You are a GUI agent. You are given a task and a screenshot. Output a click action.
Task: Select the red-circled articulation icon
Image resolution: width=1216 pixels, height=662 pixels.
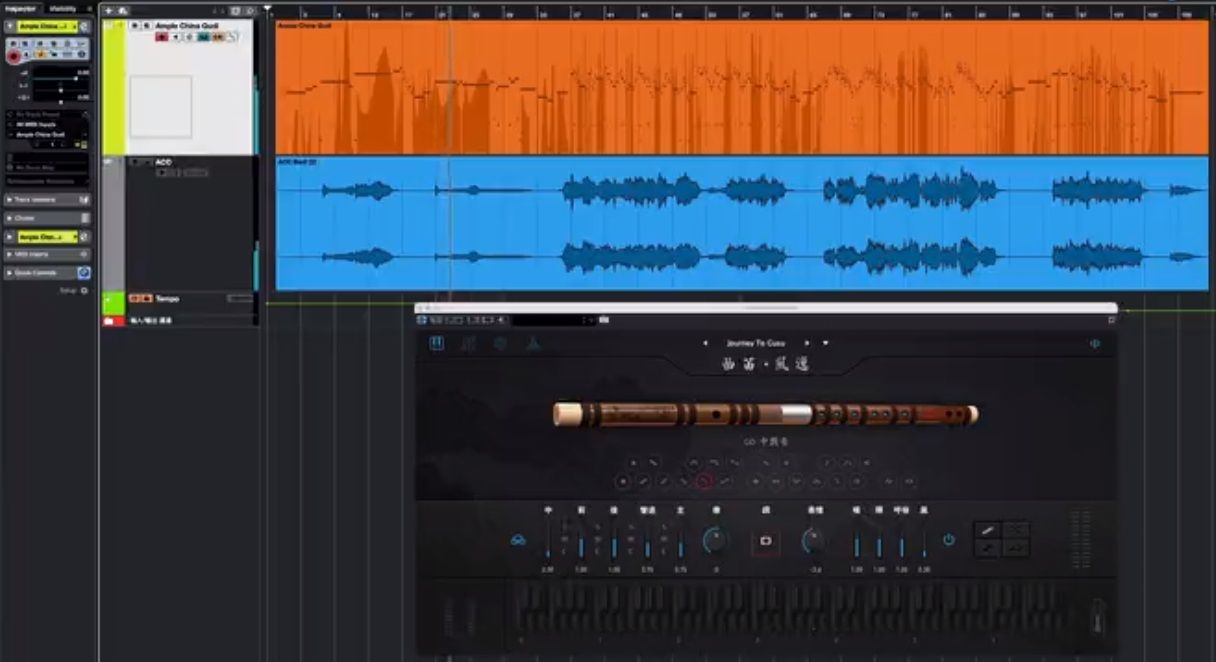703,481
